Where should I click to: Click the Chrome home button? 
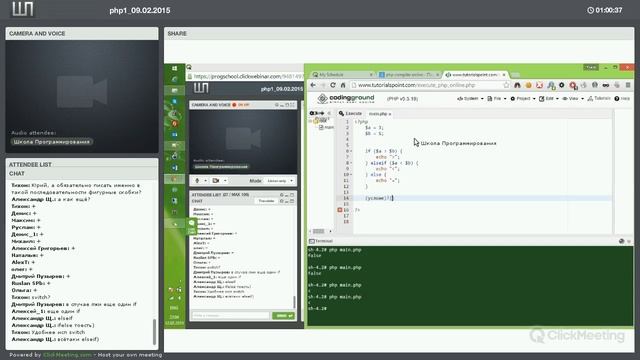pos(343,85)
